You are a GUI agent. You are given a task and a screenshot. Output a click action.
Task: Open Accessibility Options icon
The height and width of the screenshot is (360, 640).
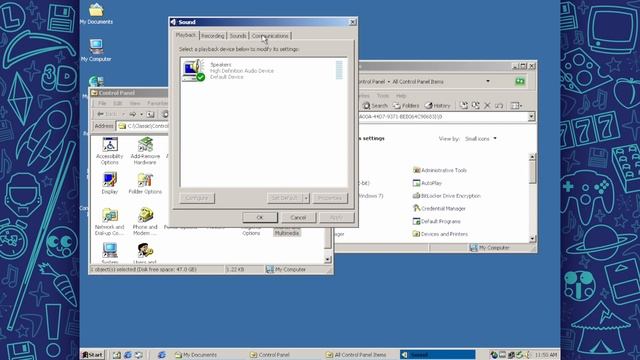109,151
